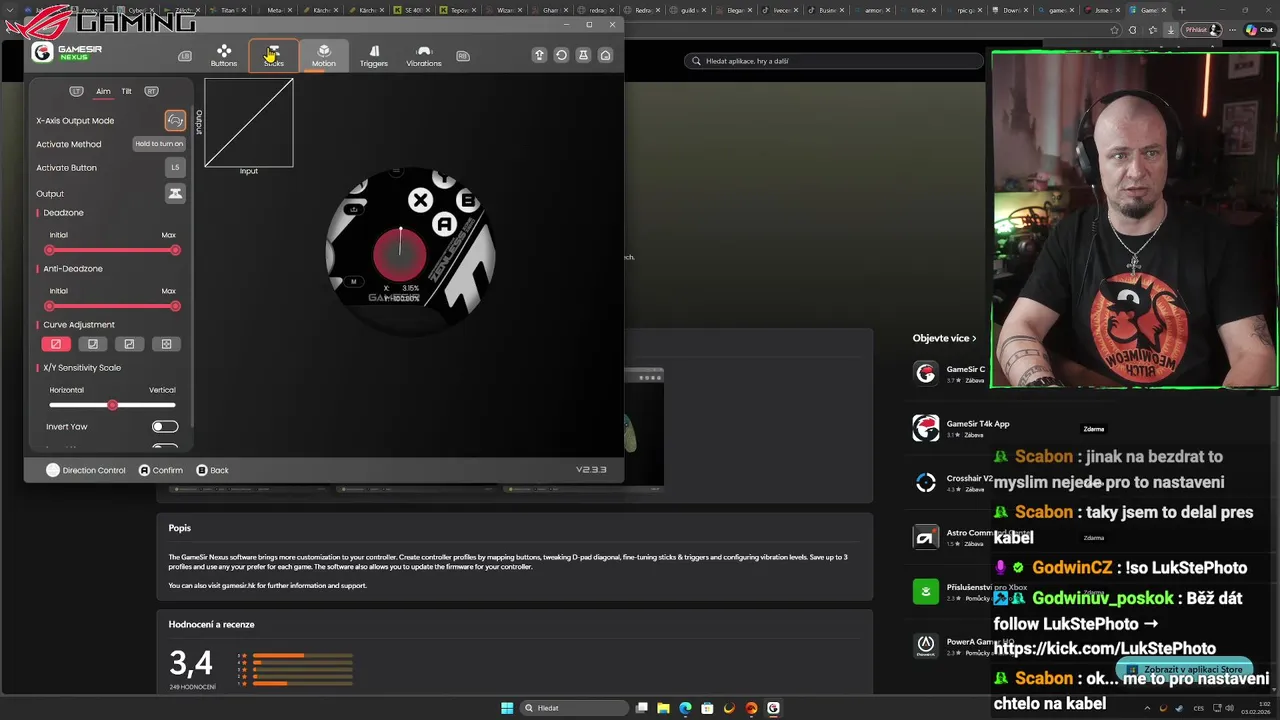Select the first linear curve preset

coord(56,344)
